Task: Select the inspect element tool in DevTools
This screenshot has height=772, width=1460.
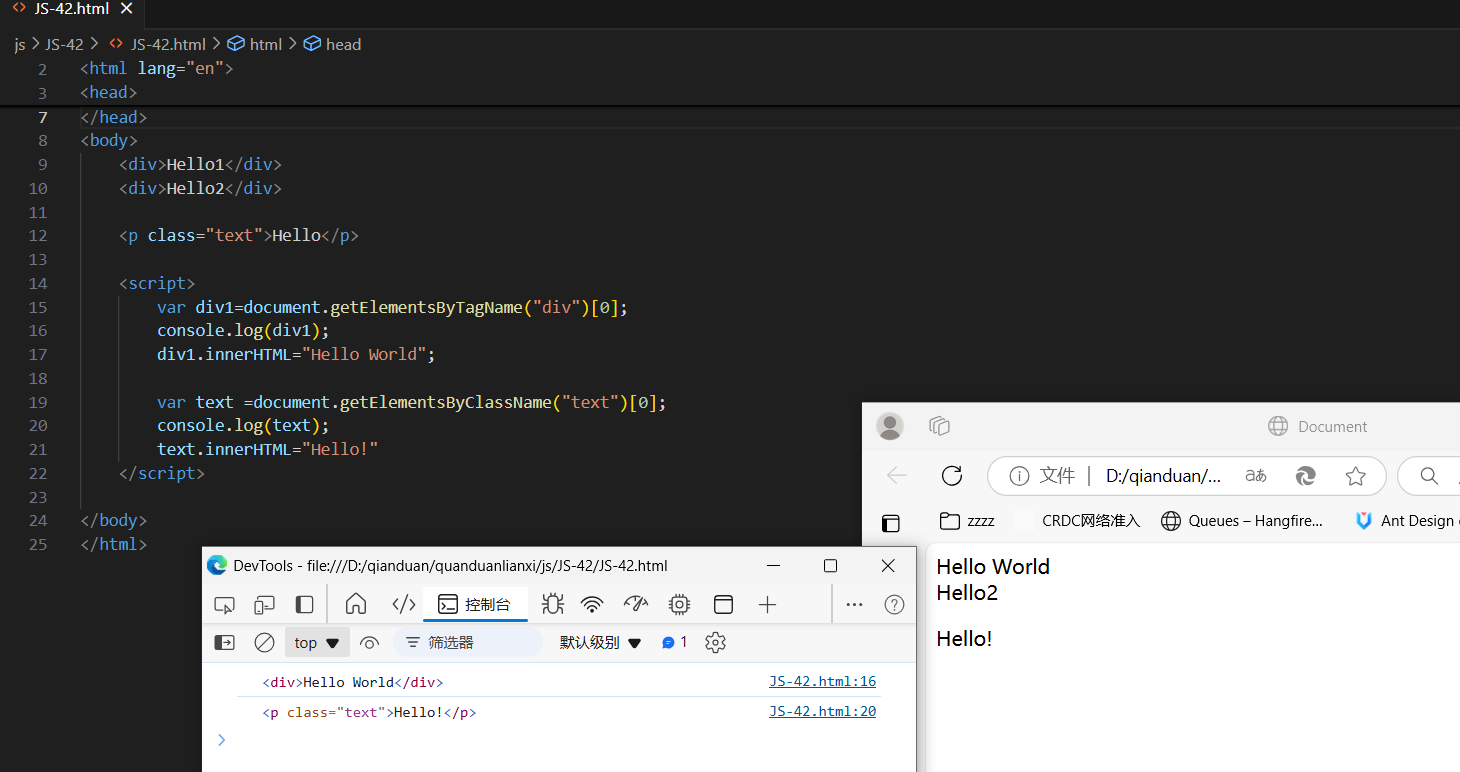Action: coord(225,605)
